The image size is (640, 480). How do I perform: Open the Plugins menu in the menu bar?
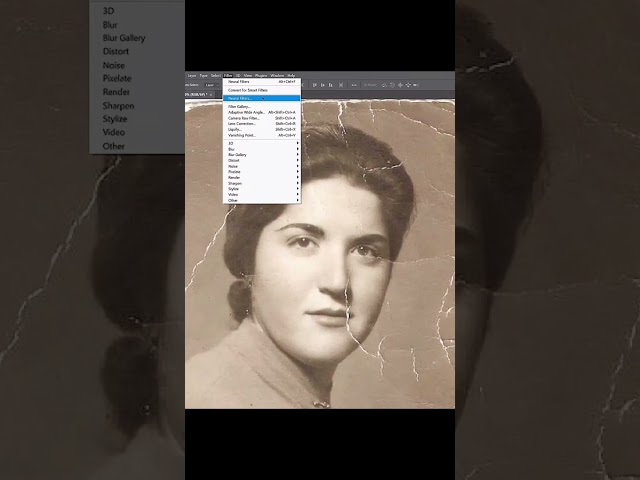tap(261, 76)
